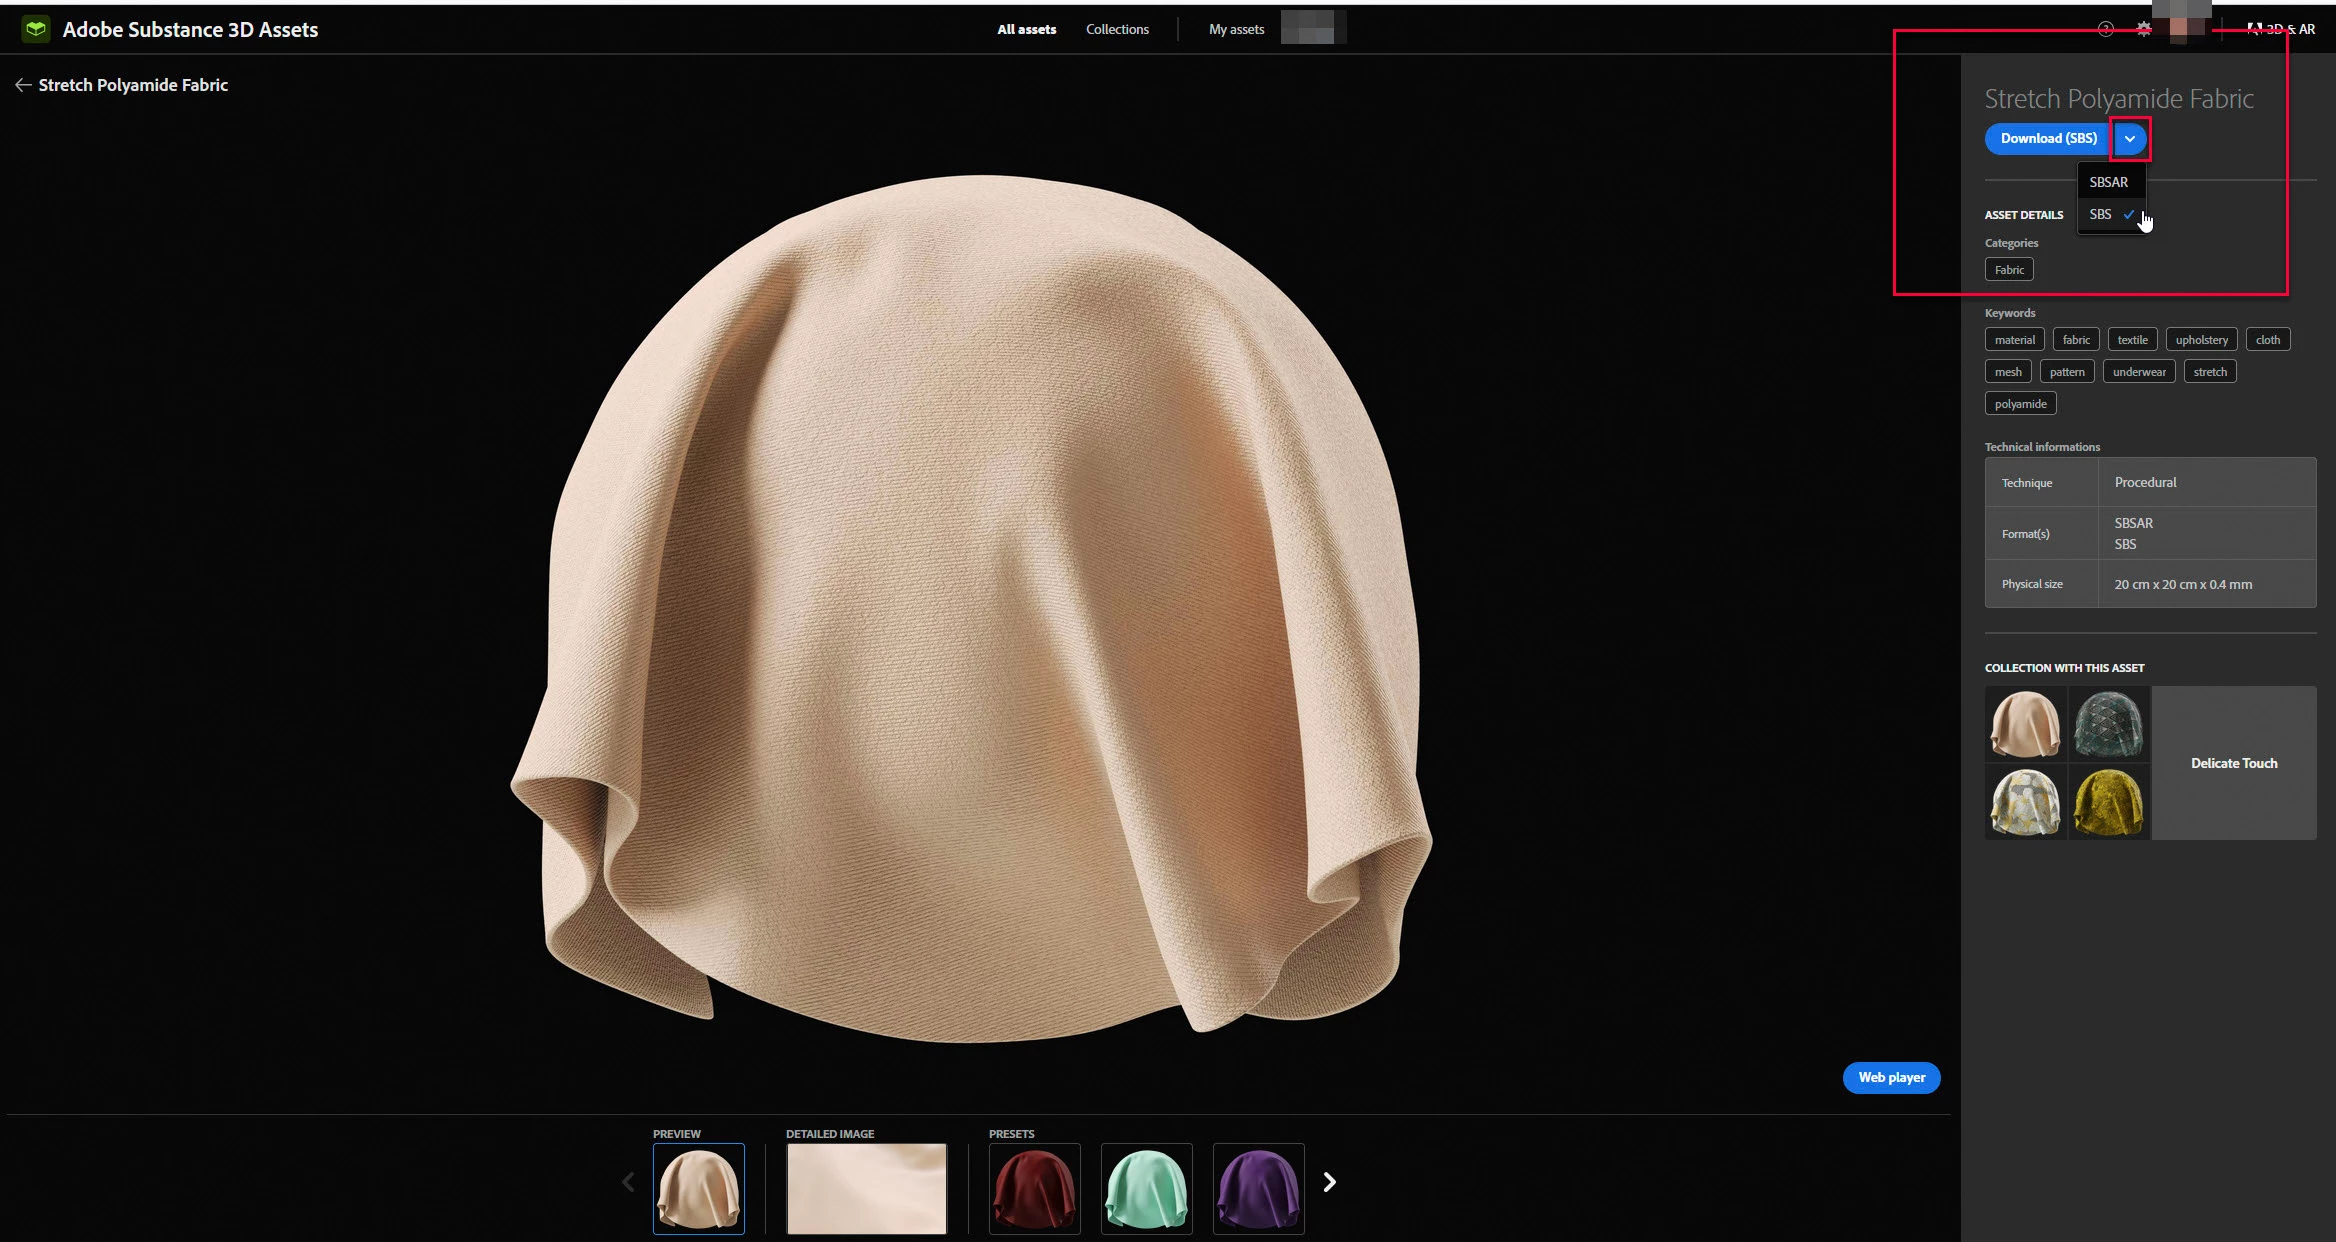The height and width of the screenshot is (1242, 2336).
Task: Select the red fabric preset
Action: tap(1034, 1188)
